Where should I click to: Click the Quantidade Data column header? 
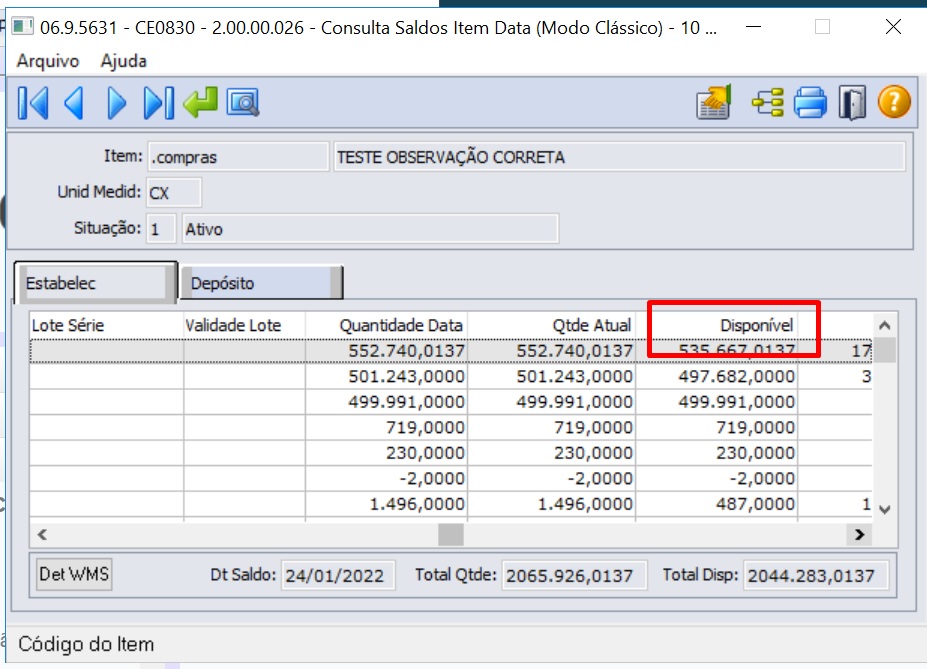point(386,325)
